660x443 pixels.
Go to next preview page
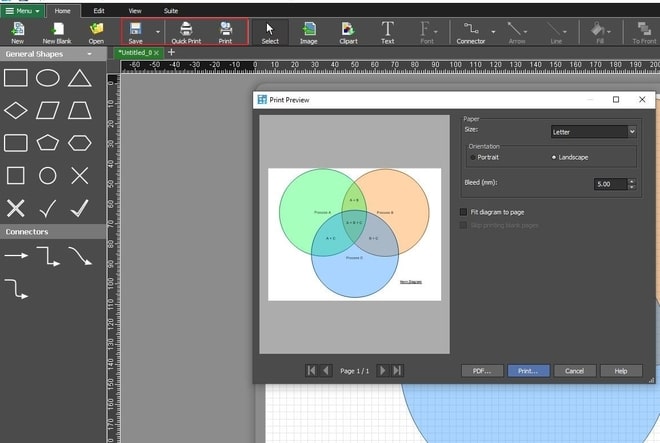click(382, 371)
